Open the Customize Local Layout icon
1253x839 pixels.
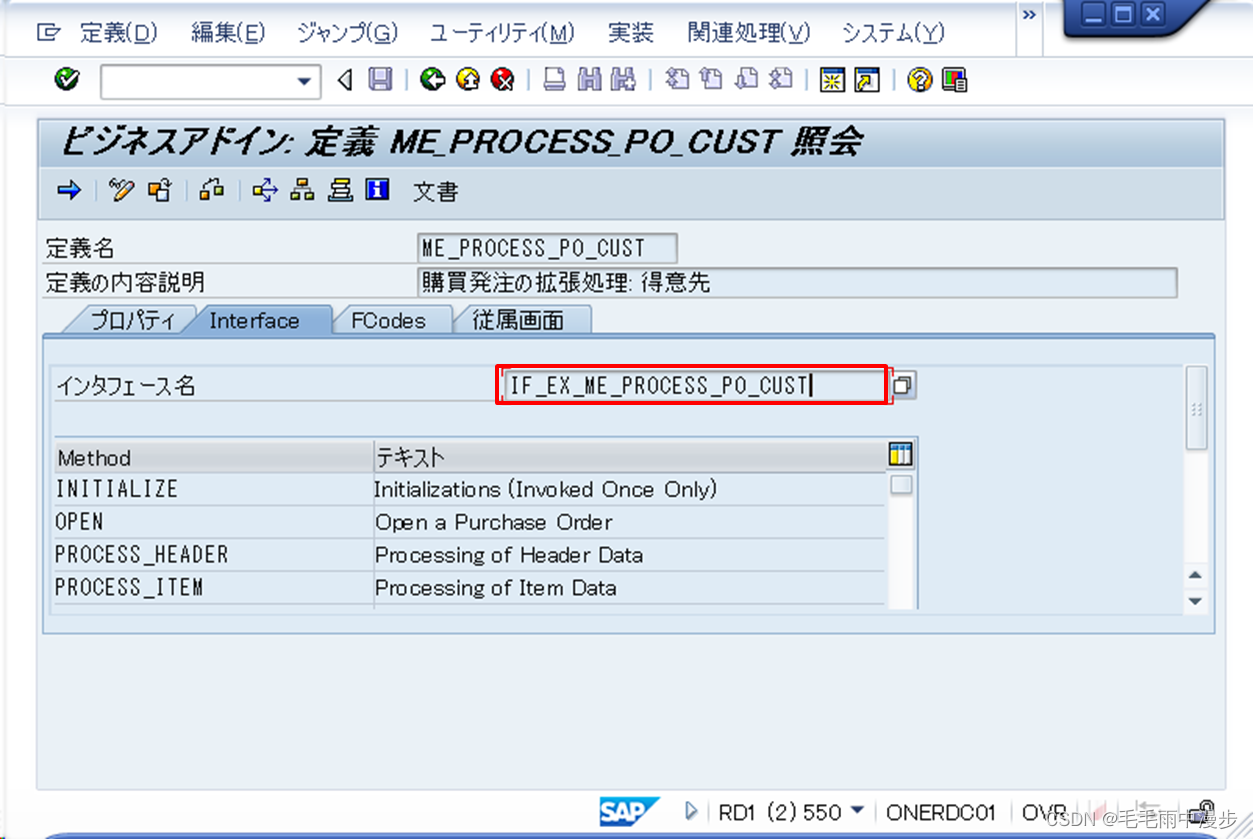(955, 80)
